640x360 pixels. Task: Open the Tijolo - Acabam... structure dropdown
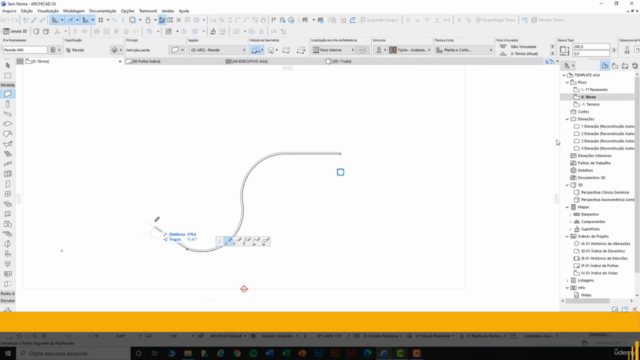click(410, 50)
